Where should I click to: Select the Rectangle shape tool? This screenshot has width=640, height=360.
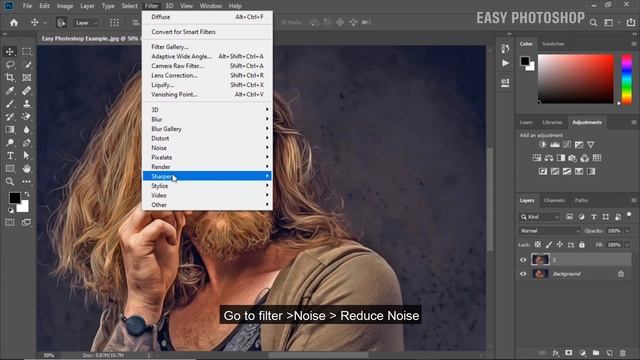(10, 169)
